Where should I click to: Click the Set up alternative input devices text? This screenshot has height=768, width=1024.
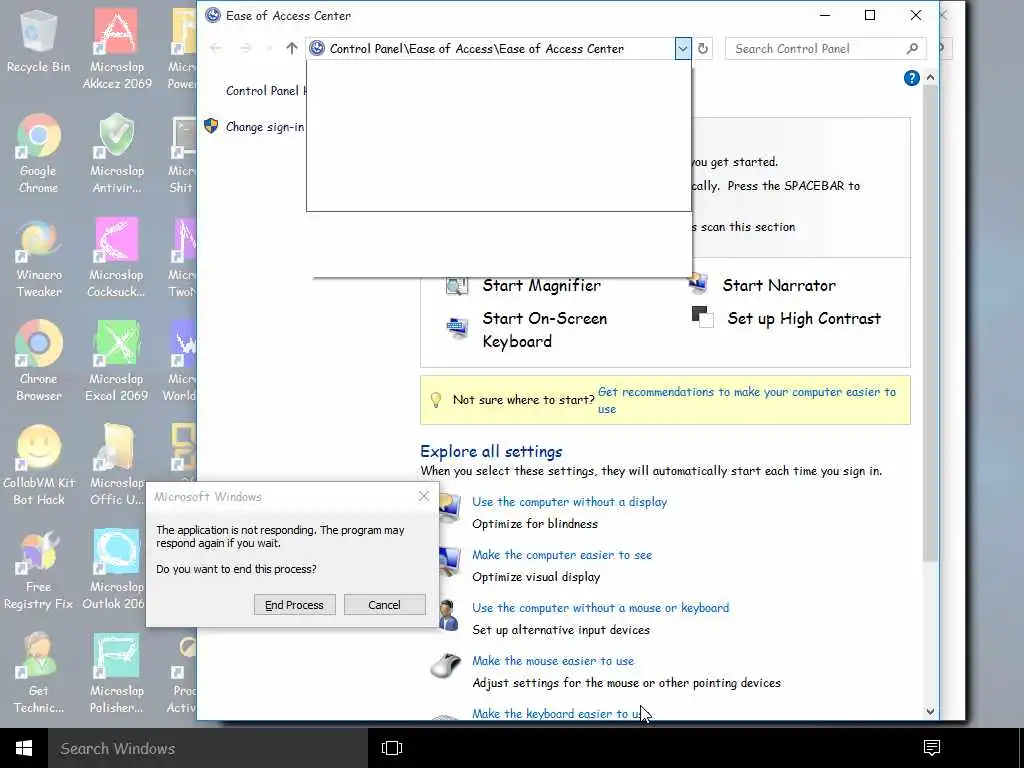(561, 630)
